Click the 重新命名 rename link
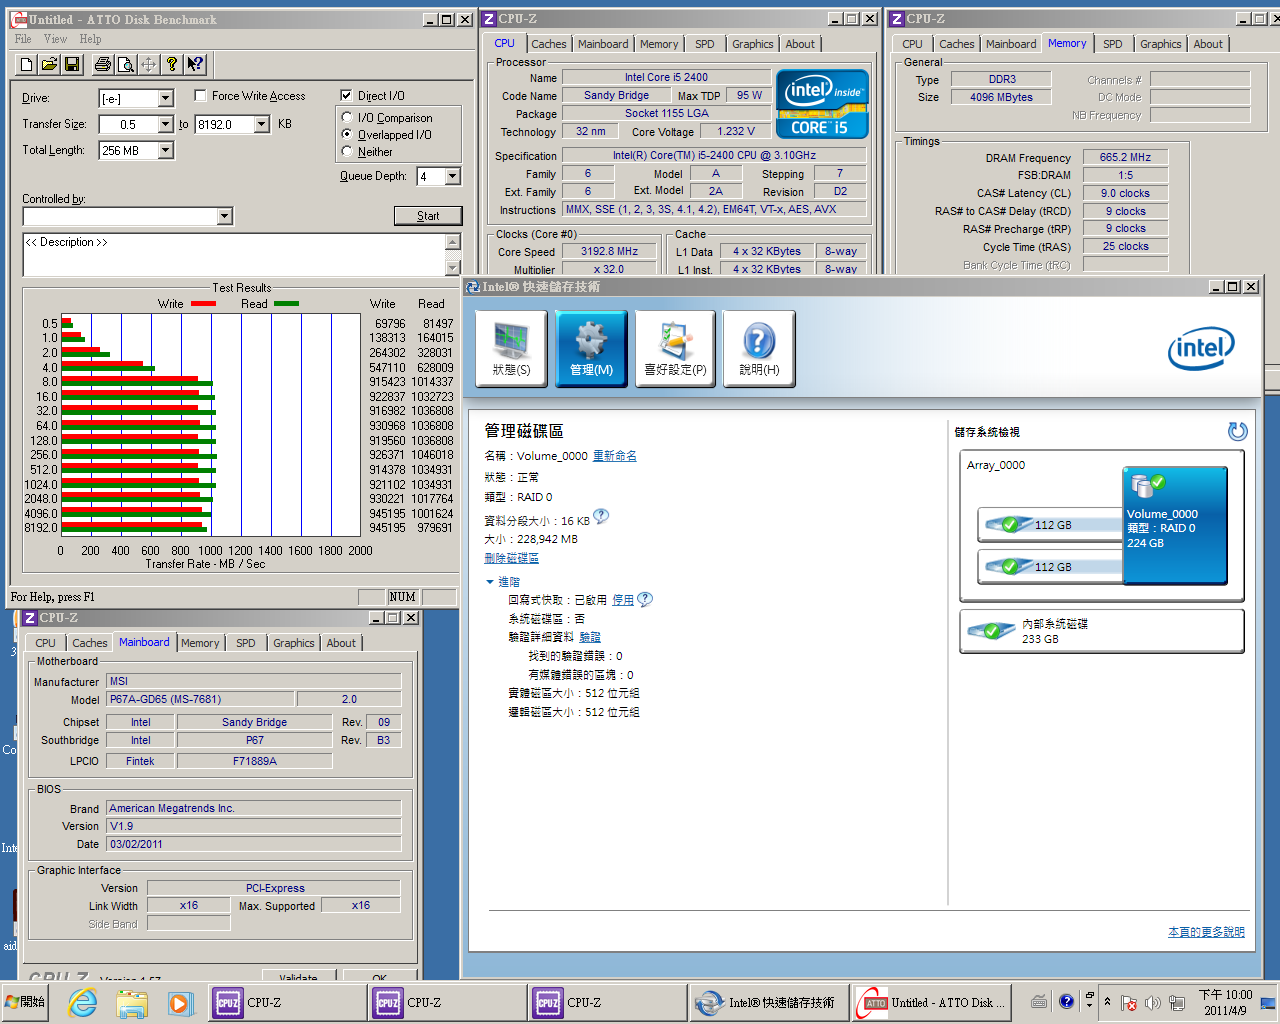 [615, 456]
